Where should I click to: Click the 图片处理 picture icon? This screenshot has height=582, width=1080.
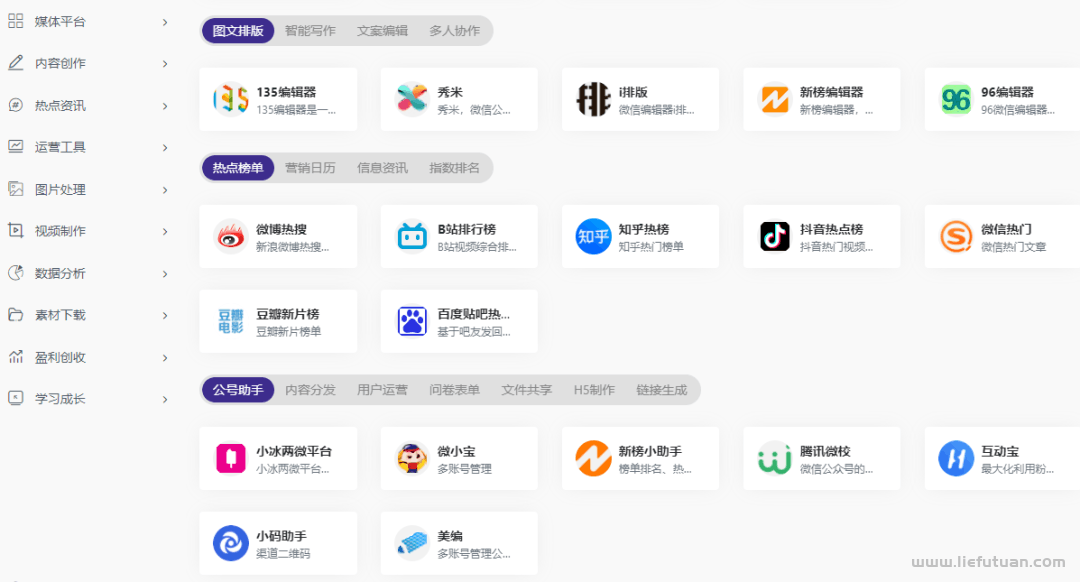pyautogui.click(x=15, y=189)
